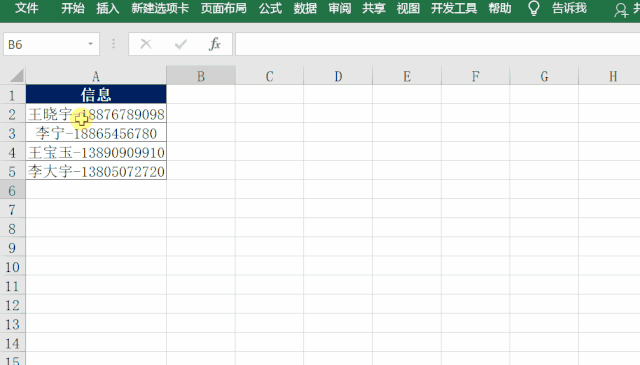Select column H header

pyautogui.click(x=609, y=76)
